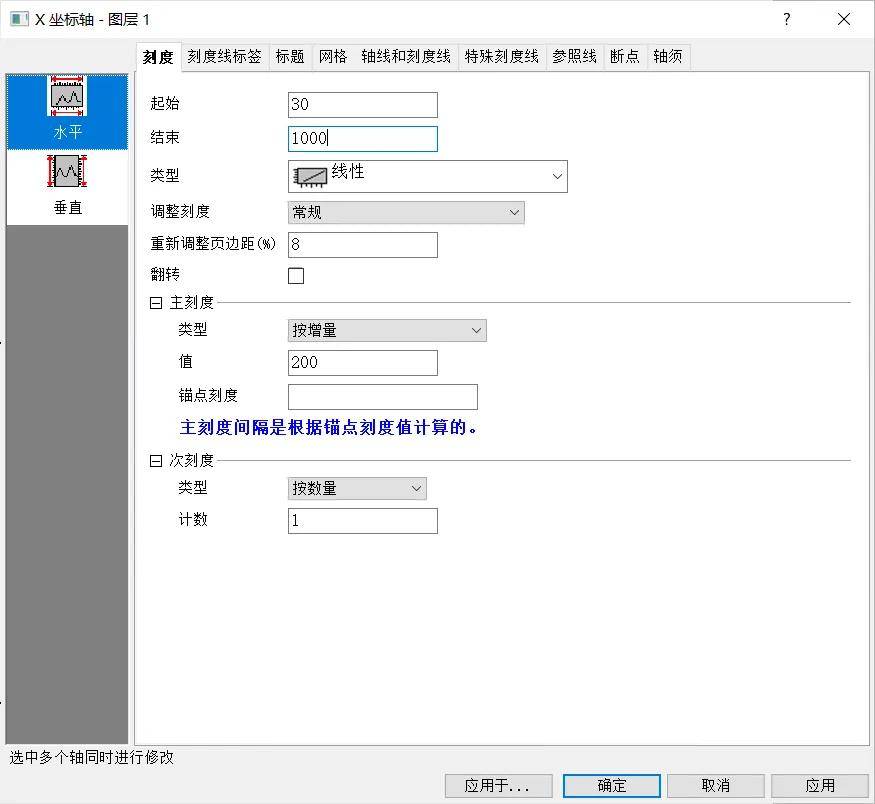Toggle the 翻转 checkbox

(x=295, y=275)
